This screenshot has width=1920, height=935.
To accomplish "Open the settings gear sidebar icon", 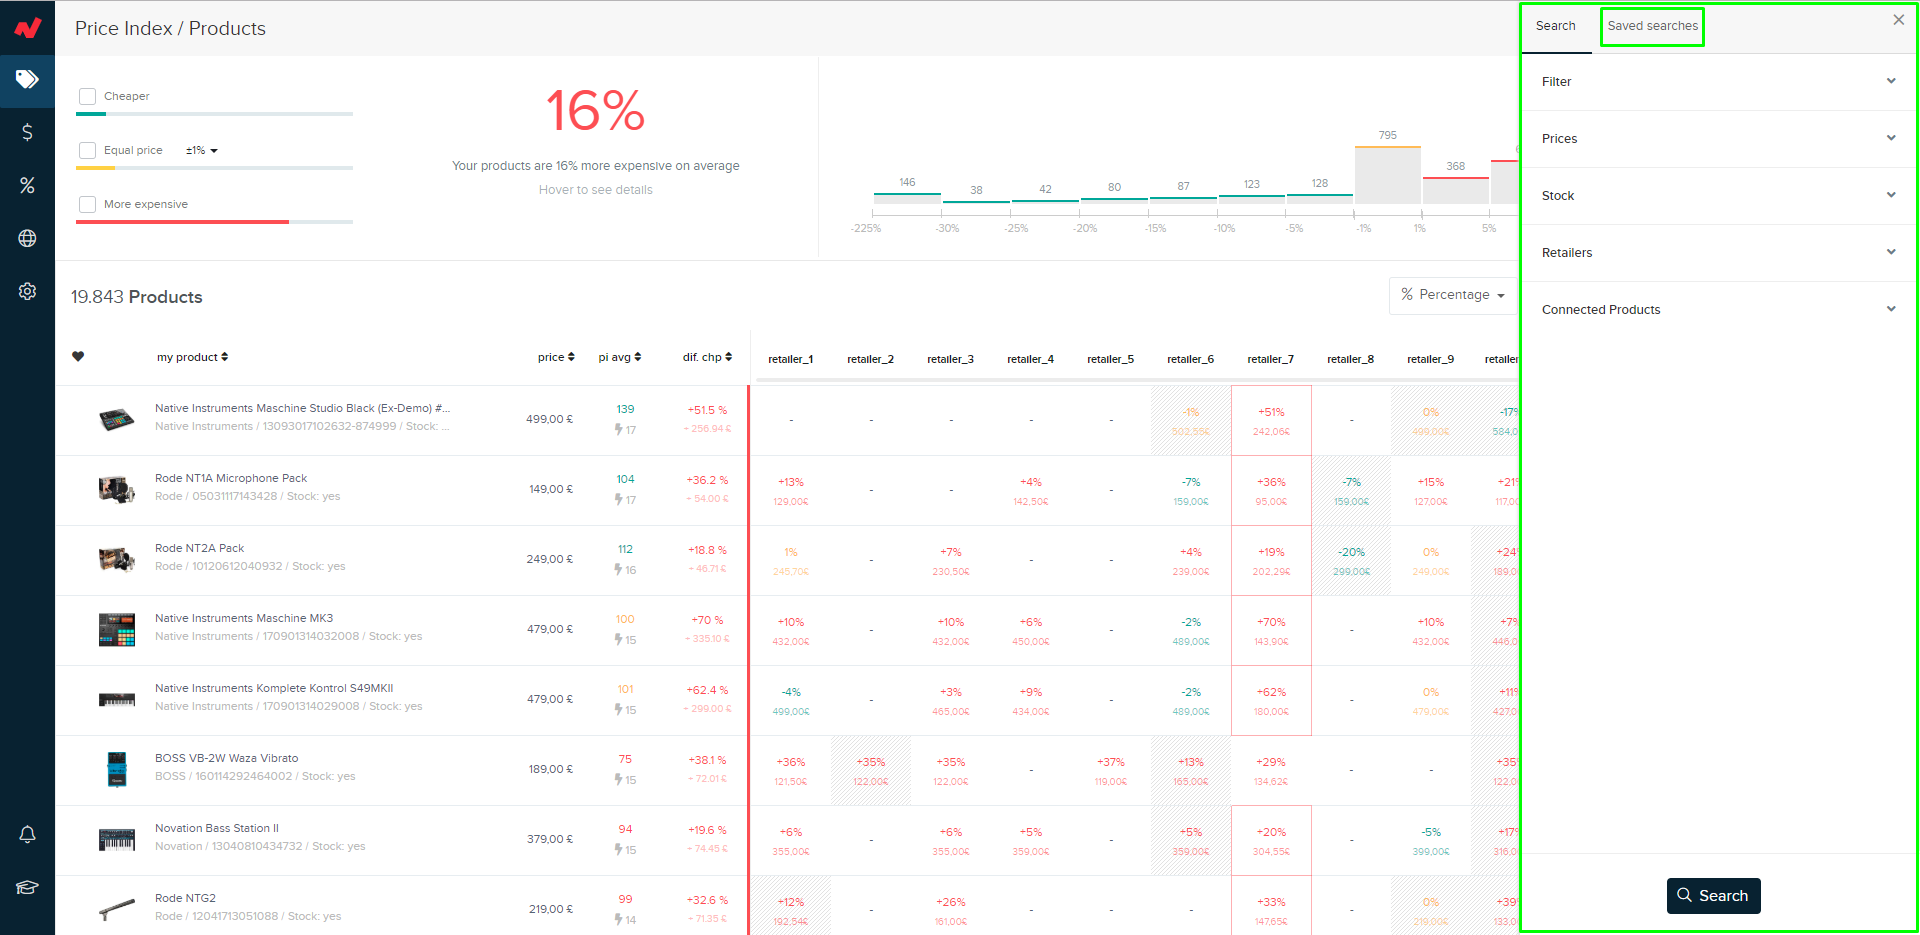I will click(27, 291).
